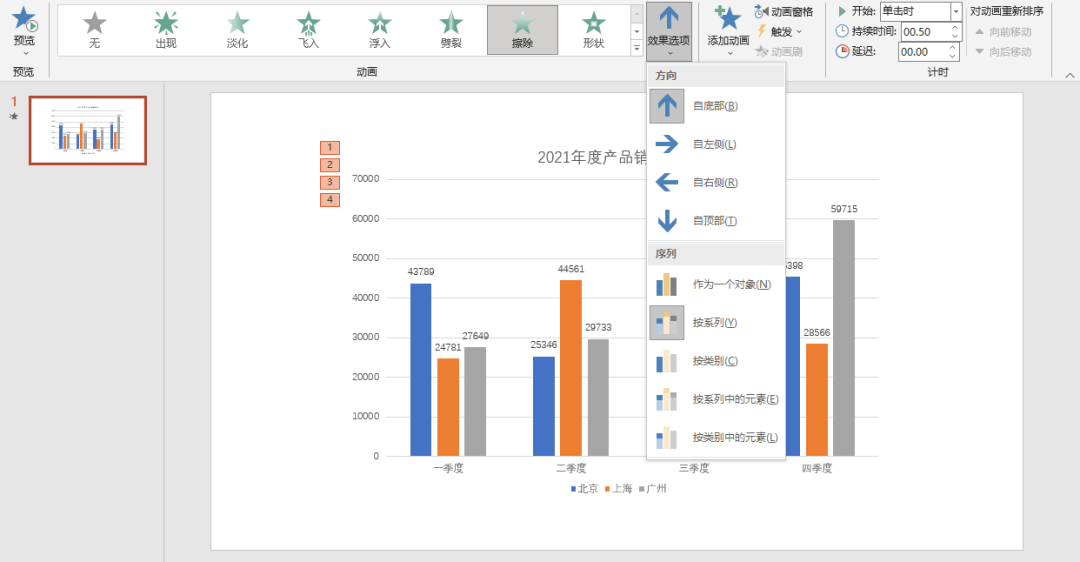Open the 开始 start-timing dropdown

pos(957,11)
